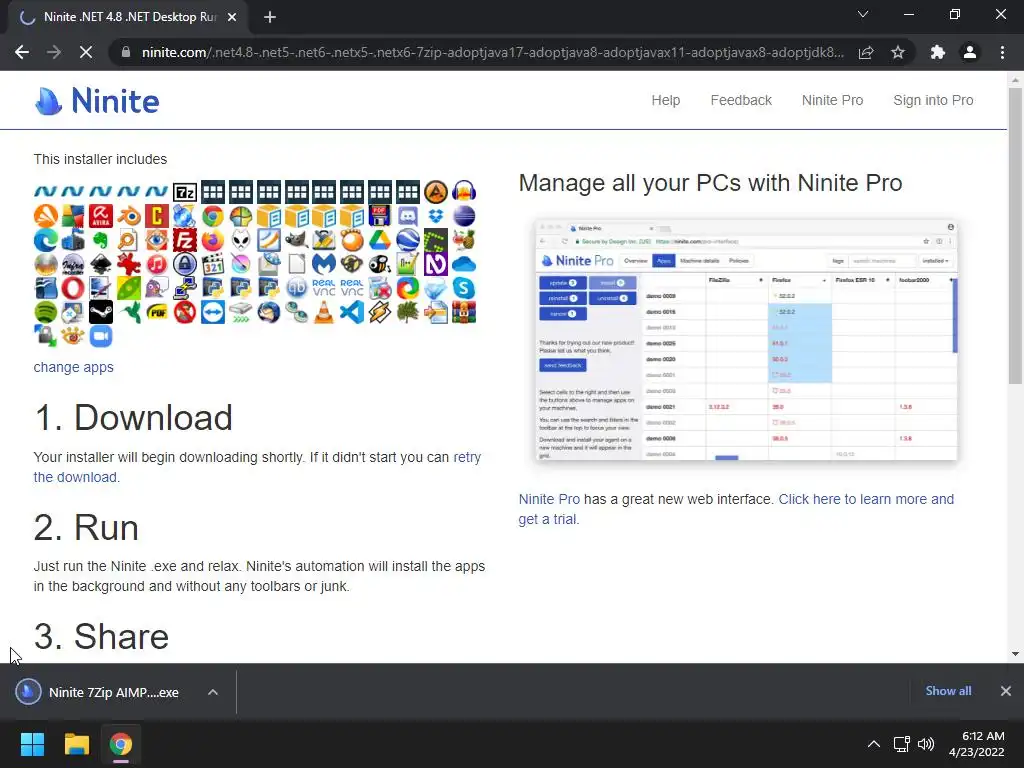Click the Thunderbird icon
Screen dimensions: 1024x768
pos(268,312)
